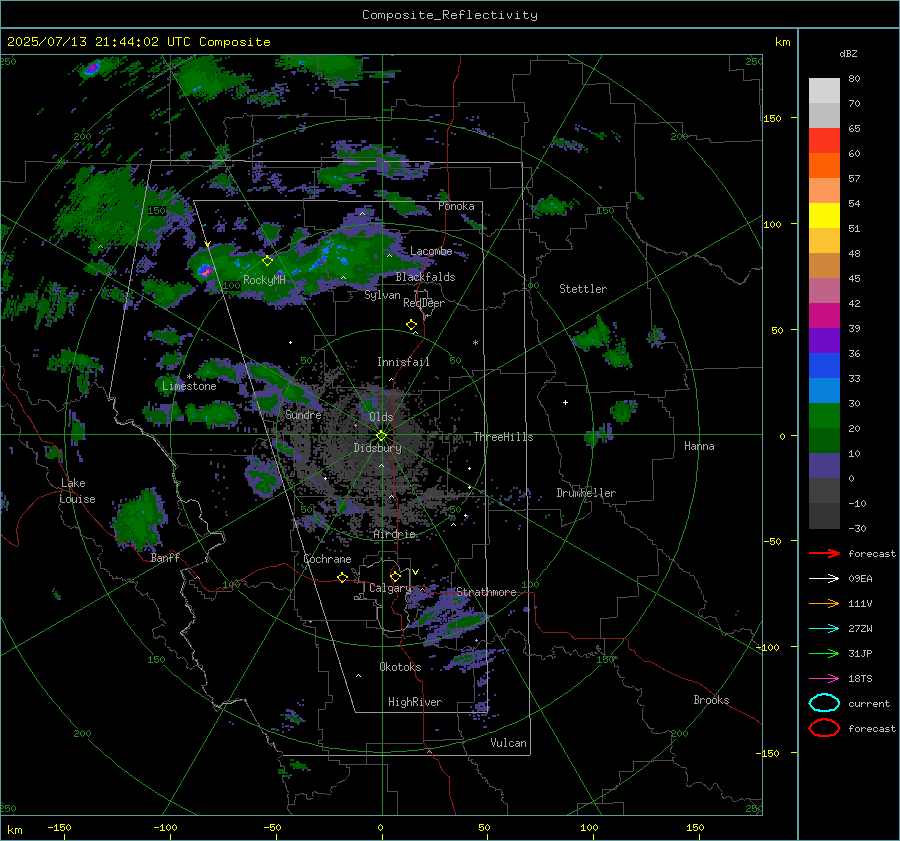Pick the light blue 33 dBZ swatch

[824, 390]
